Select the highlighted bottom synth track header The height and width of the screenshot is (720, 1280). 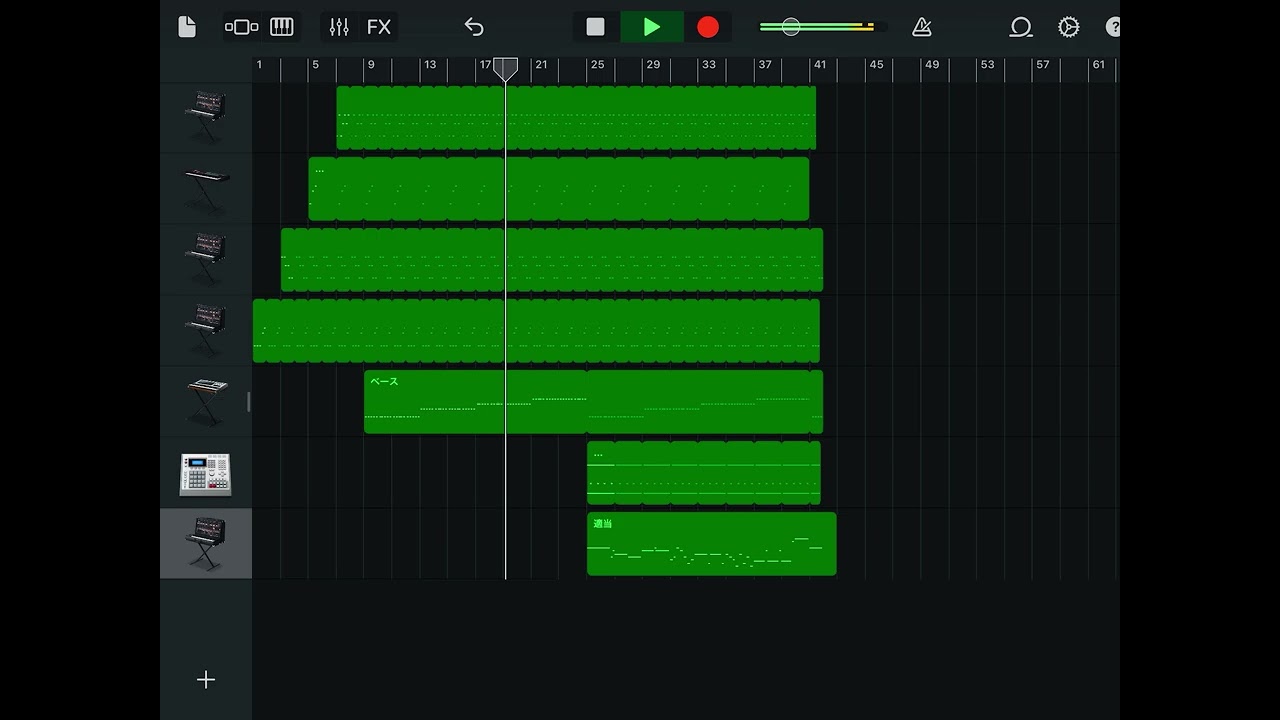206,544
